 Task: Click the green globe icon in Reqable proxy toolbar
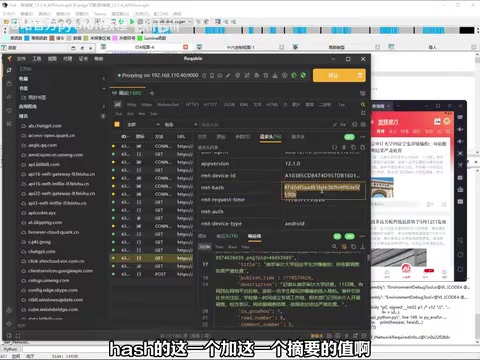pyautogui.click(x=303, y=75)
